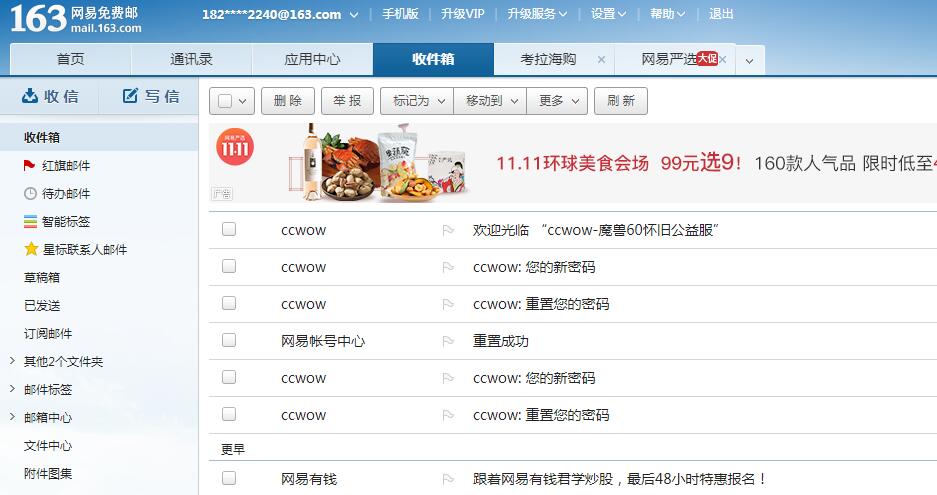Screen dimensions: 937x495
Task: Open the more-tabs dropdown arrow
Action: pyautogui.click(x=749, y=60)
